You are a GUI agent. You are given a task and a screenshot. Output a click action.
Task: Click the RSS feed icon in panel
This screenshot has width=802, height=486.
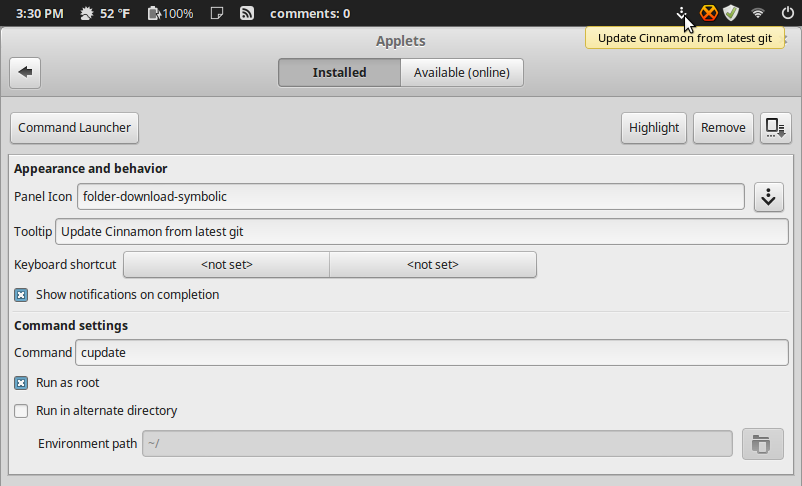click(x=247, y=13)
